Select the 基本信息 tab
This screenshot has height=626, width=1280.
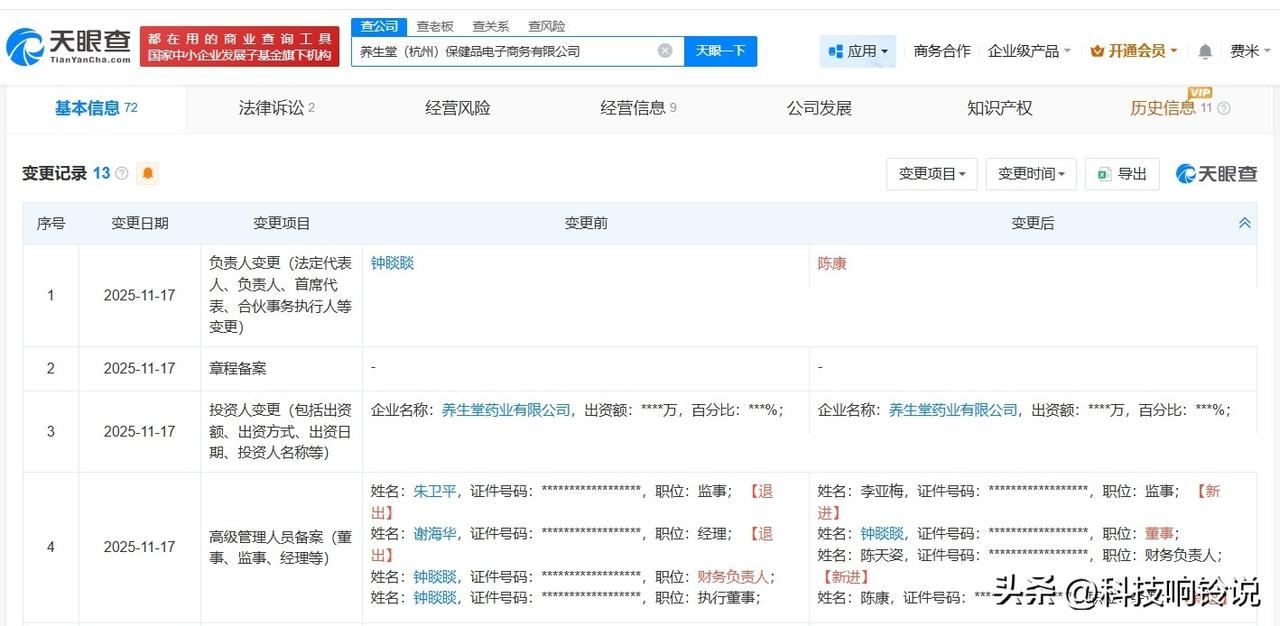click(x=96, y=108)
